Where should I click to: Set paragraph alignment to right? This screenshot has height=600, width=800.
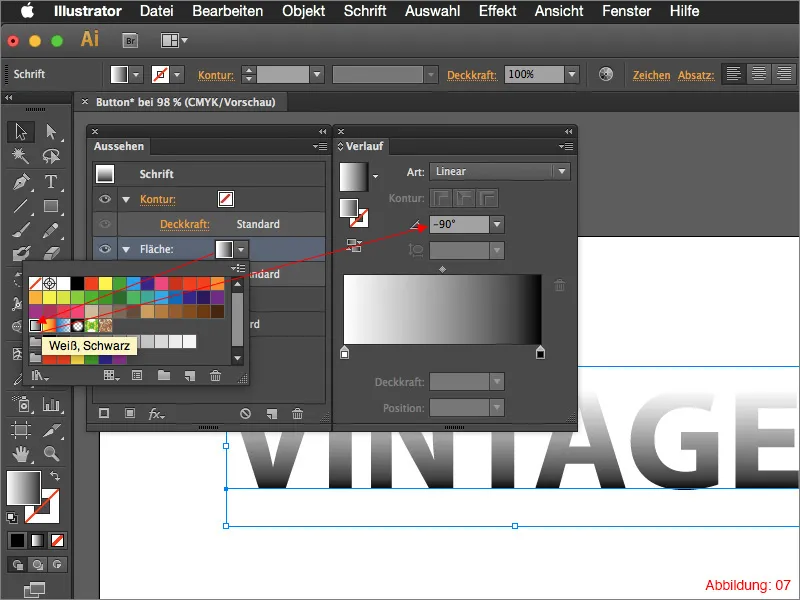pos(784,74)
